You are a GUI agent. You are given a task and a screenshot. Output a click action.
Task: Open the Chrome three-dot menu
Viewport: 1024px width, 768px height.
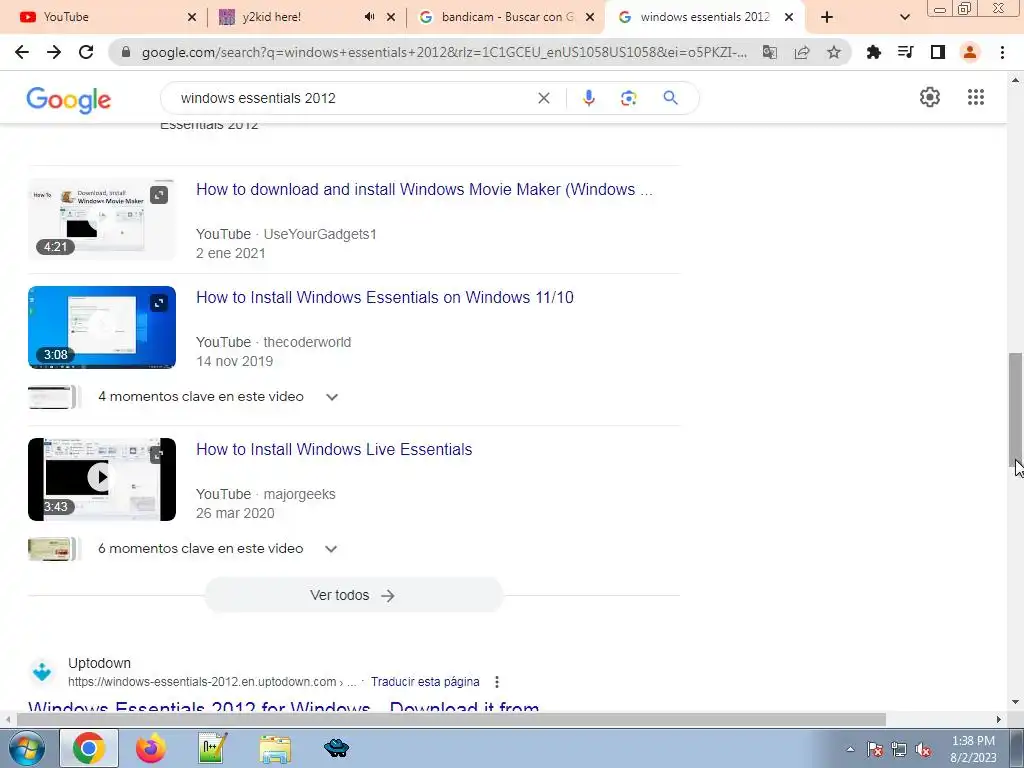coord(1002,52)
